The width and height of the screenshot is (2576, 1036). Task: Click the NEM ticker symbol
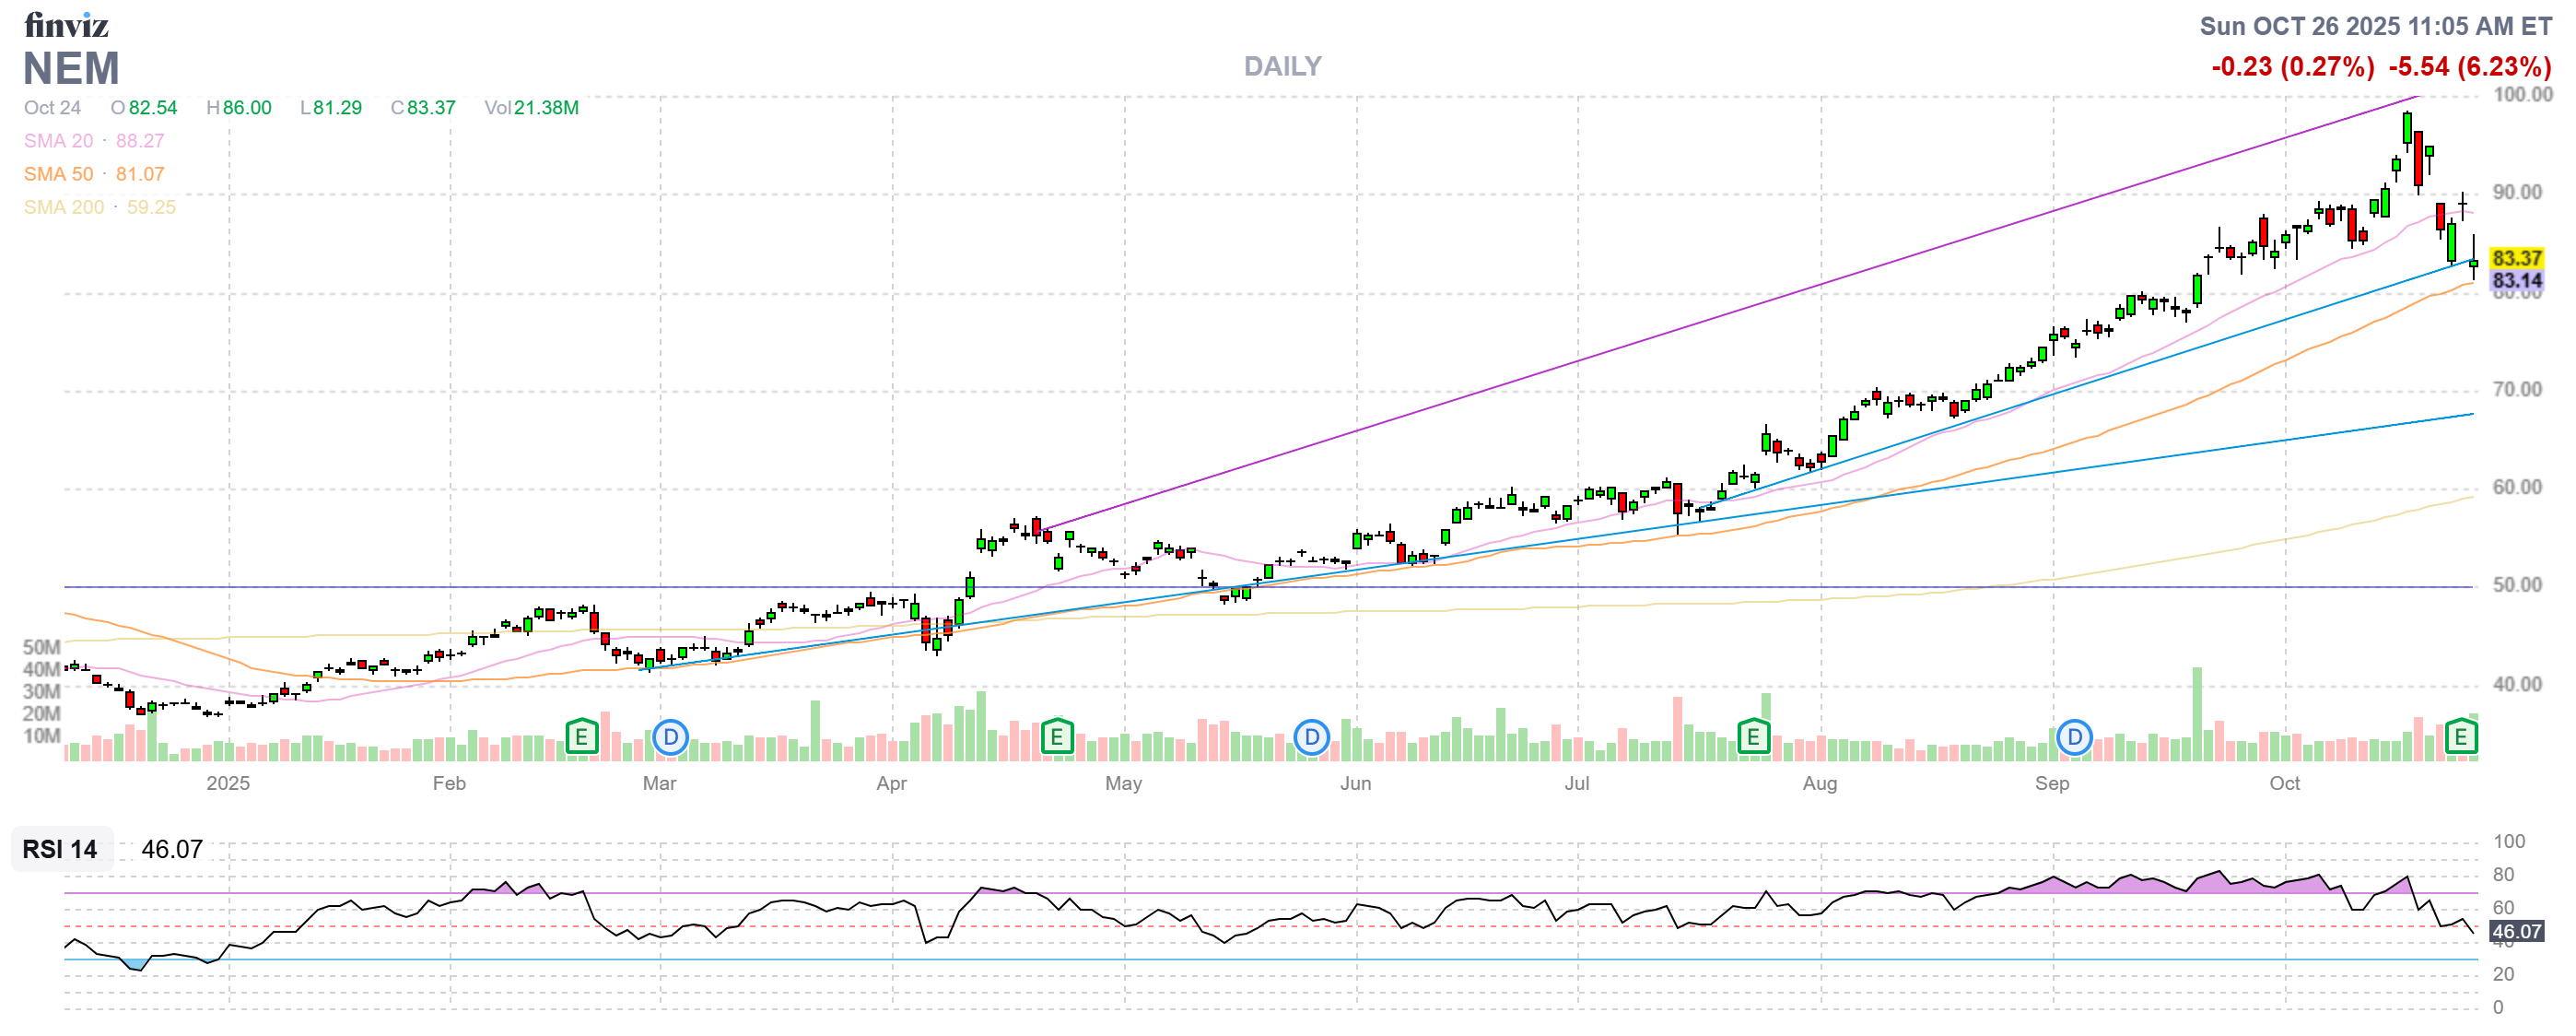pyautogui.click(x=71, y=68)
